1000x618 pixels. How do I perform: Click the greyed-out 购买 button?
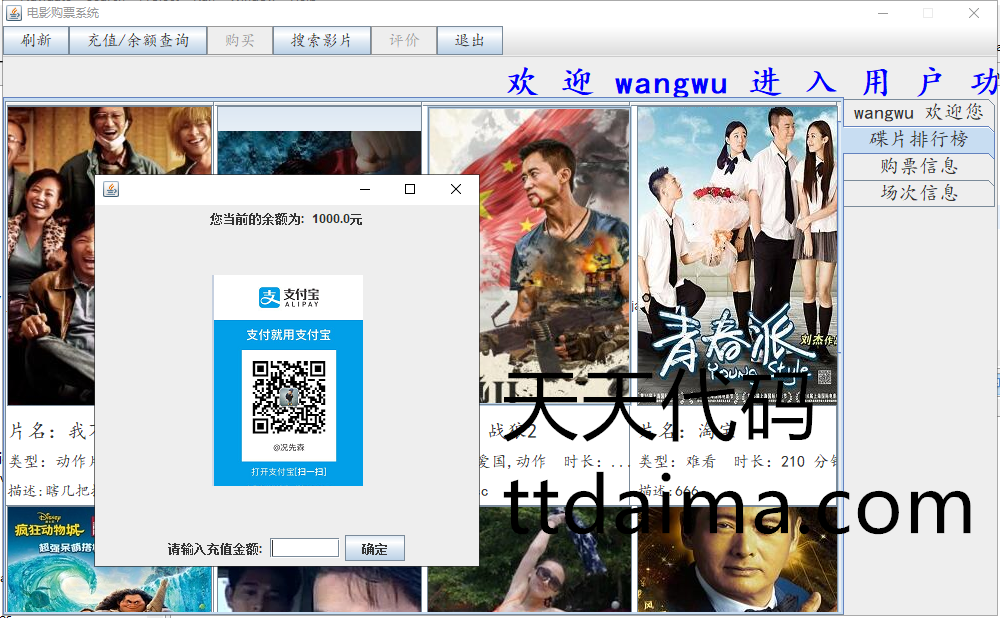[240, 41]
